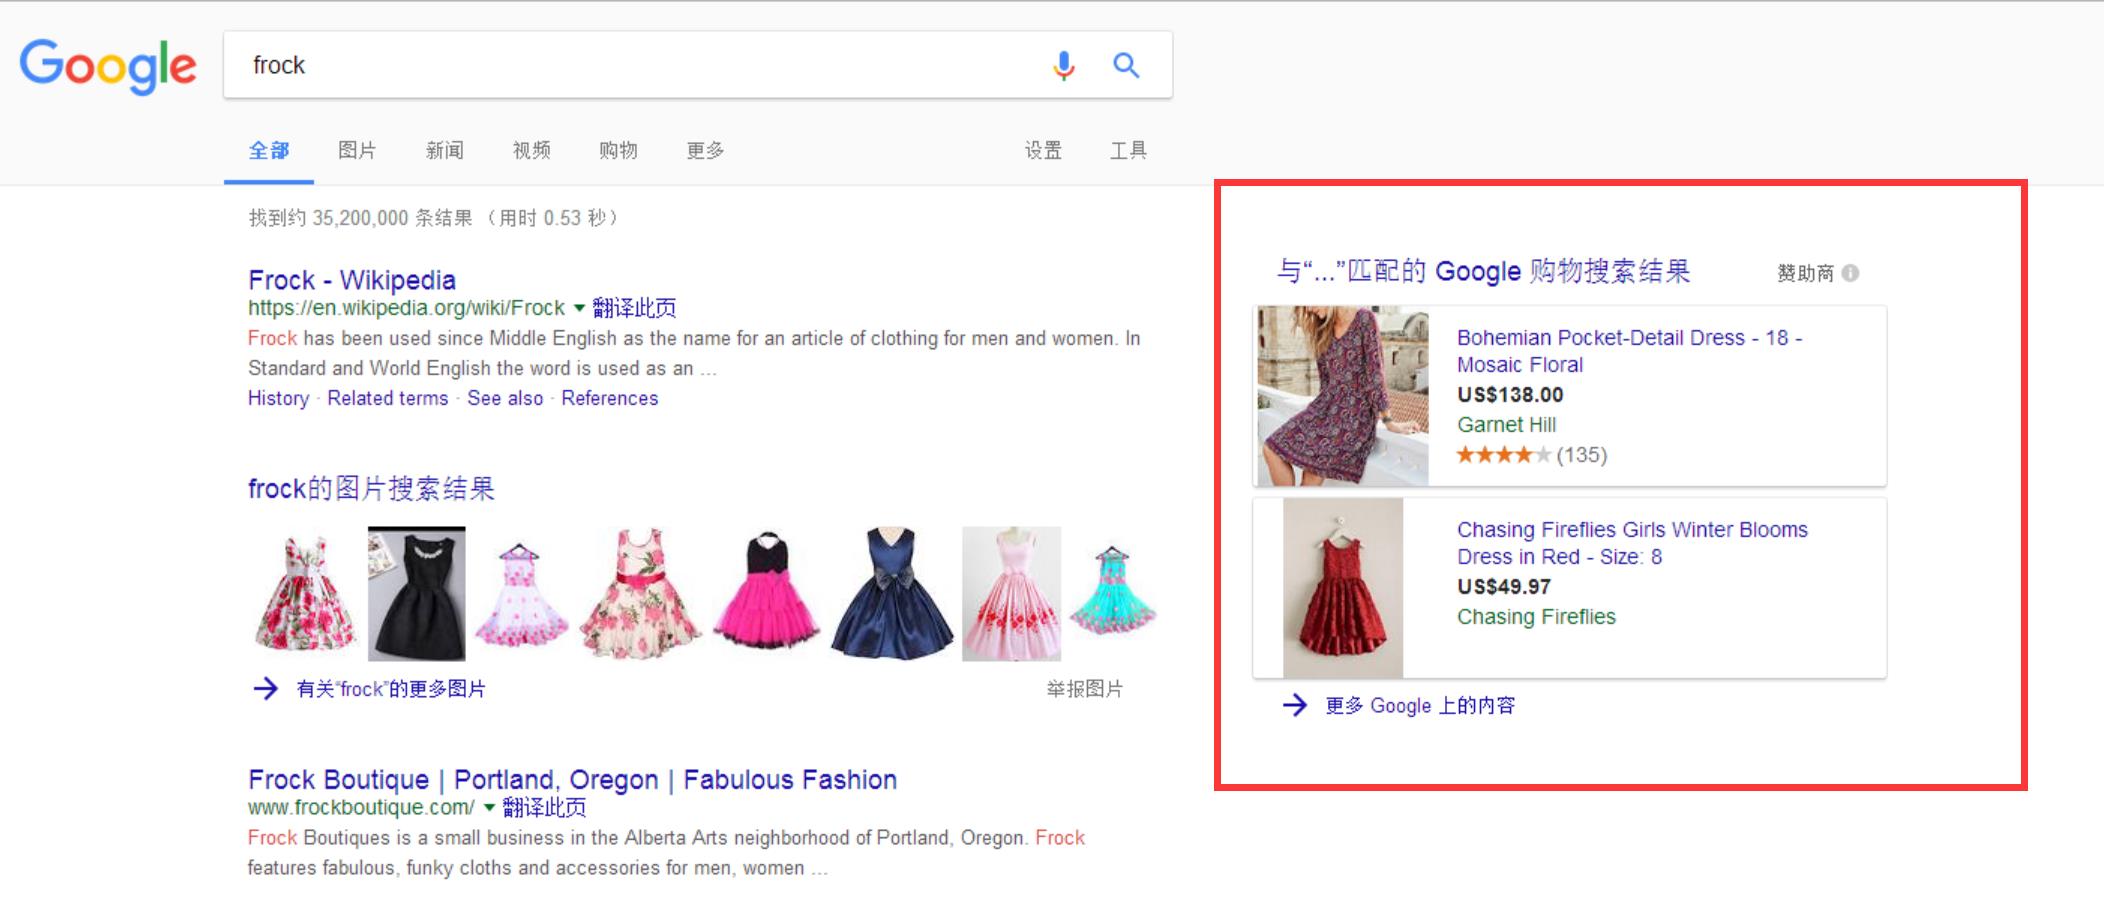Click the sponsor info icon beside 赞助商
The width and height of the screenshot is (2104, 911).
(1850, 273)
